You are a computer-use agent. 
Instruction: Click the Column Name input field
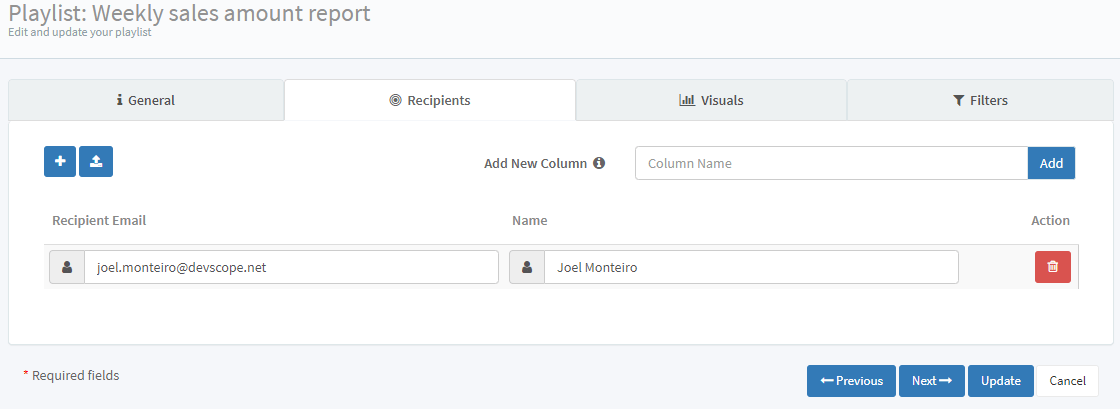(831, 163)
